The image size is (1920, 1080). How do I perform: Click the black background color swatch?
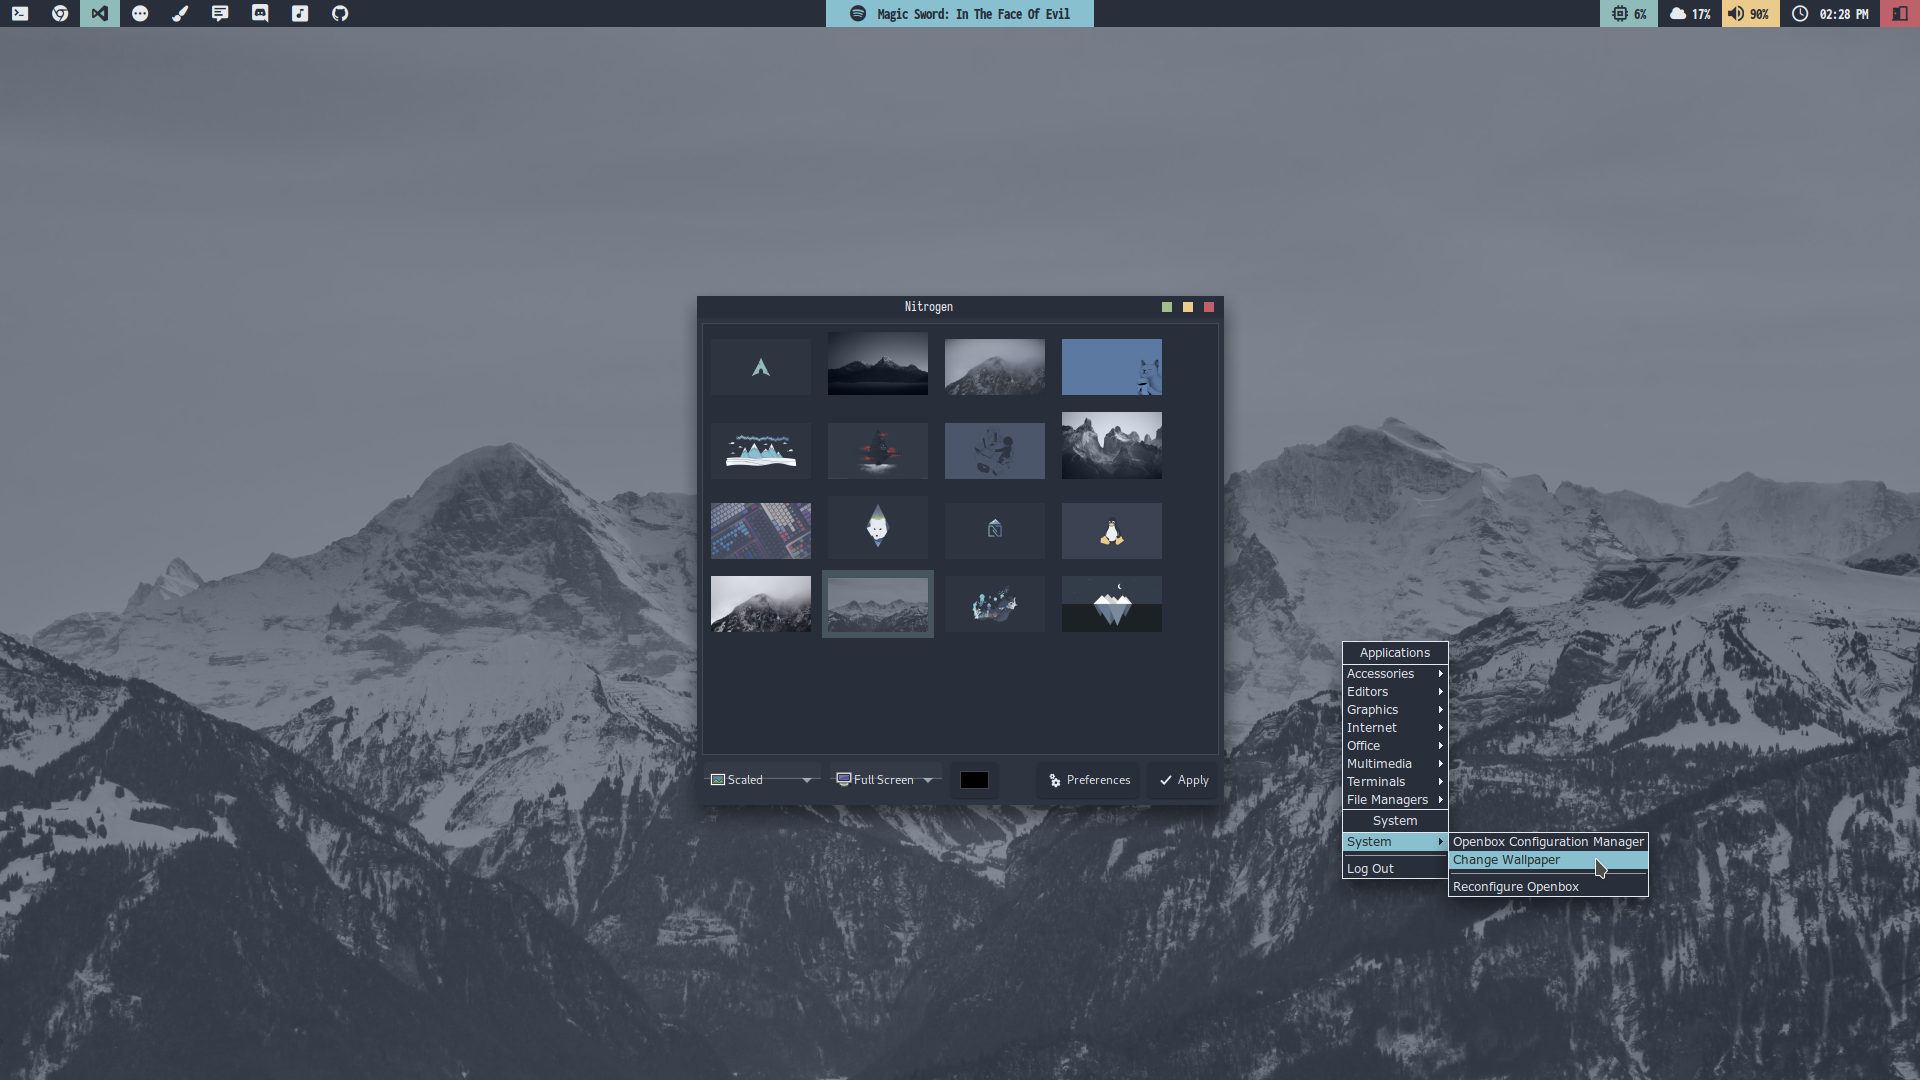(x=974, y=780)
